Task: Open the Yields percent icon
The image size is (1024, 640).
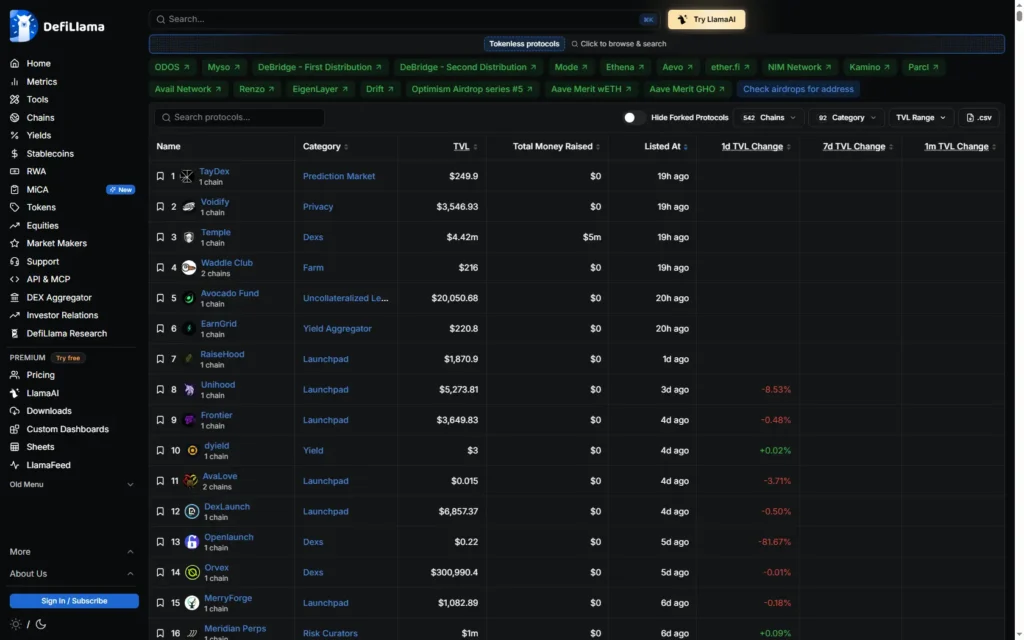Action: tap(14, 135)
